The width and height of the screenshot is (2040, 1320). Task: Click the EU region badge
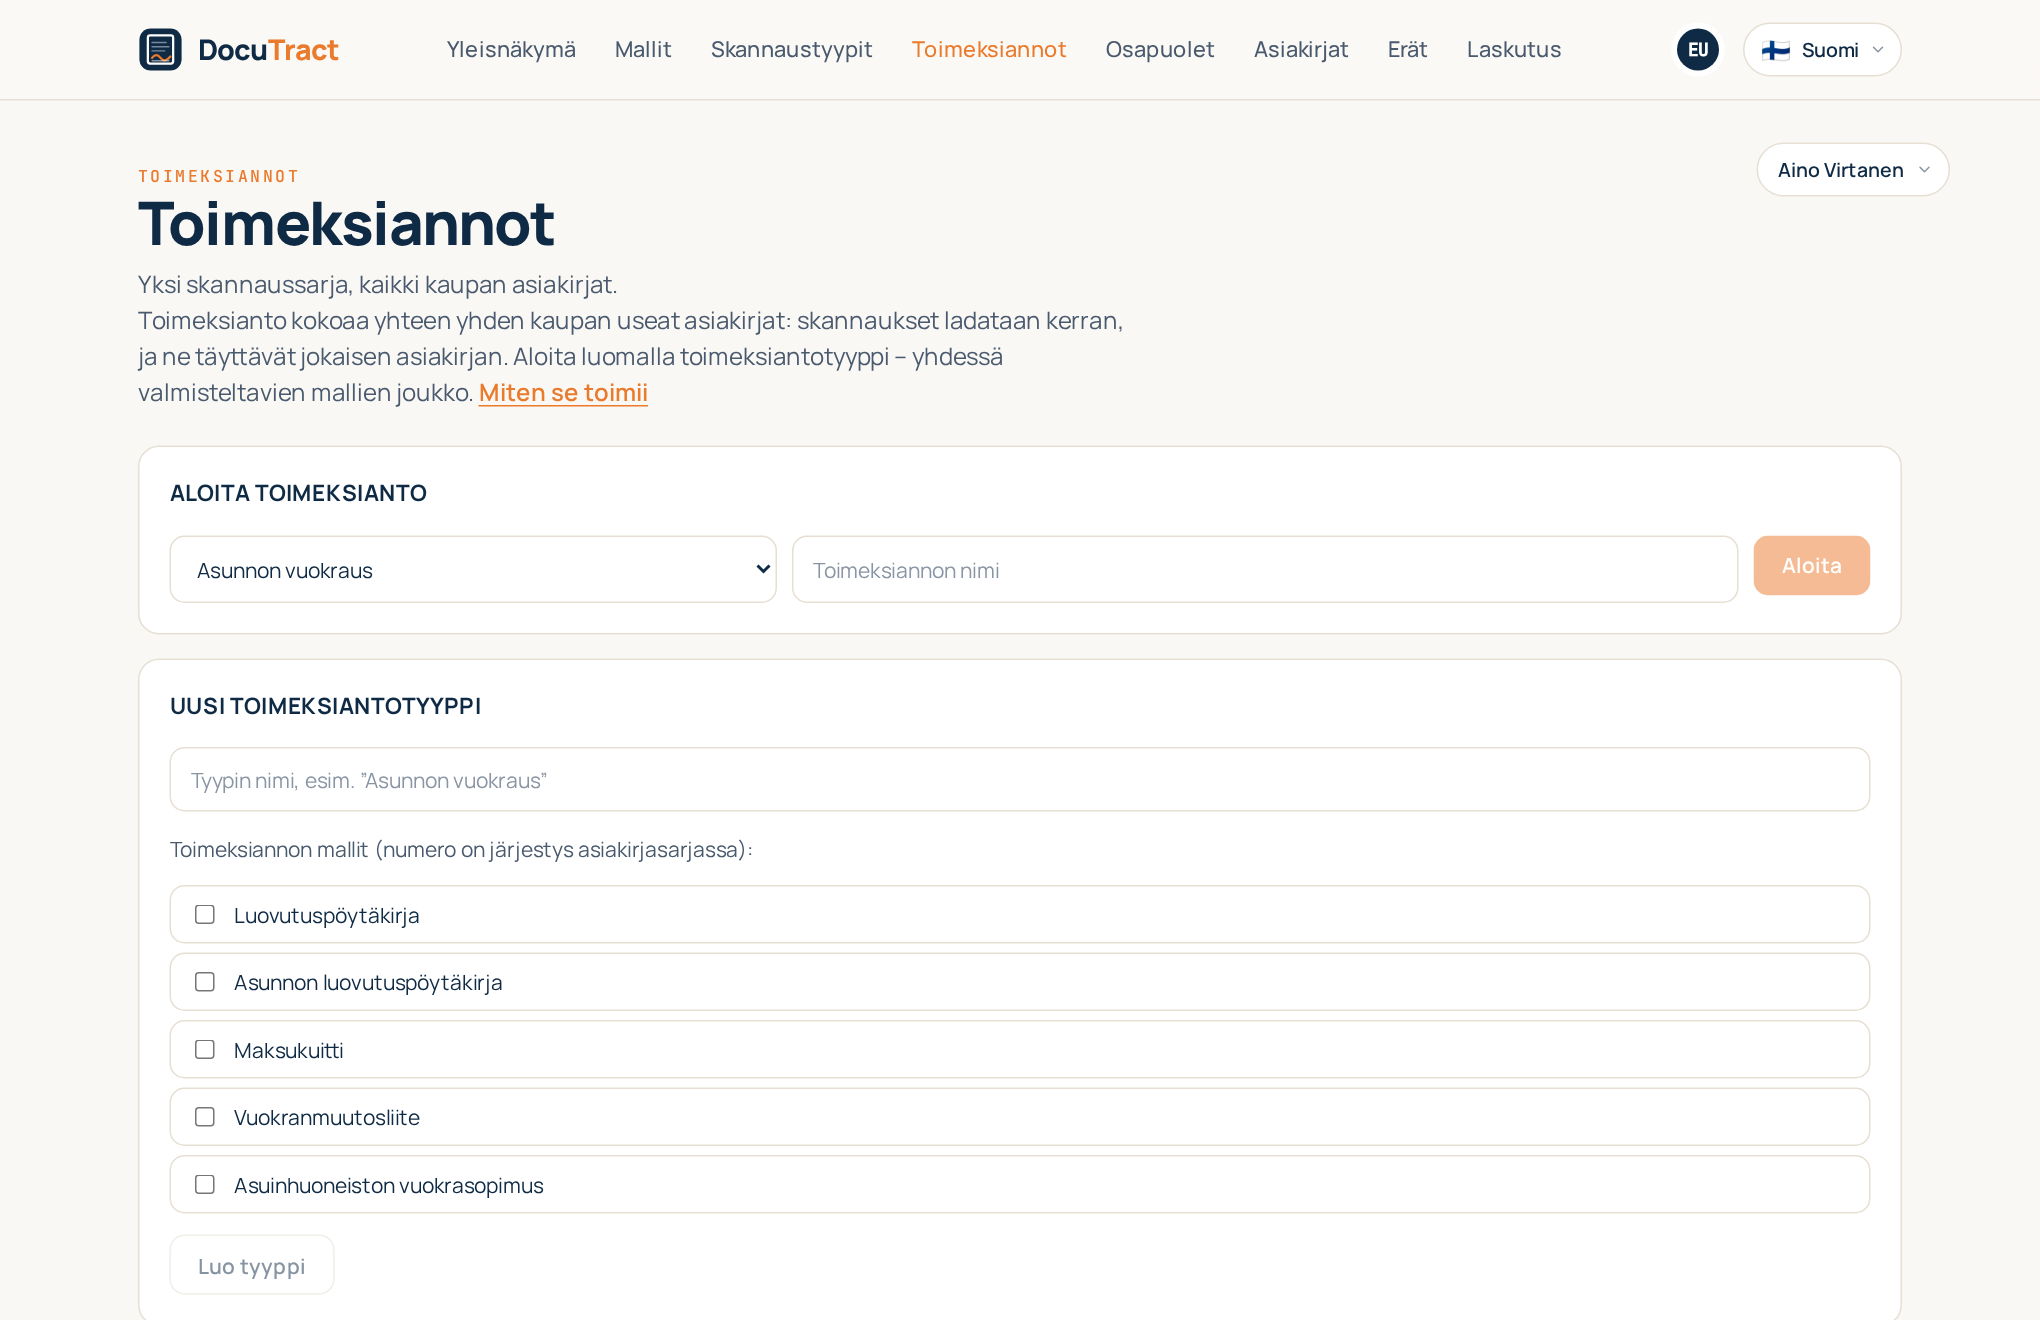click(1698, 49)
